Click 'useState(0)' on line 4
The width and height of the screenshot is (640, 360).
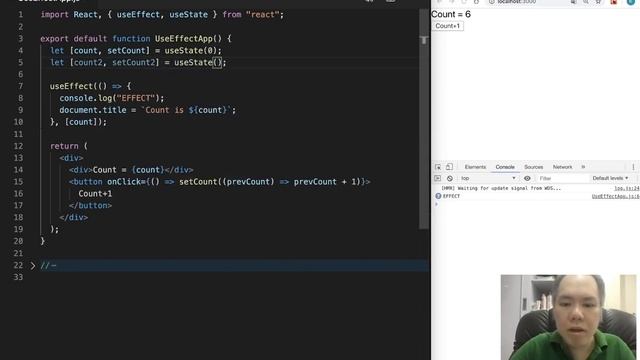(x=191, y=51)
